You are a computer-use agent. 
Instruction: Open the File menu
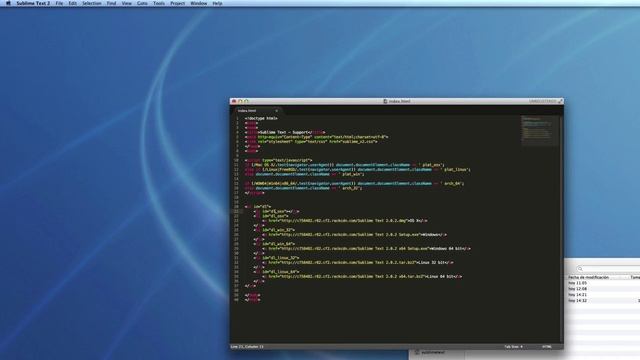(x=60, y=3)
